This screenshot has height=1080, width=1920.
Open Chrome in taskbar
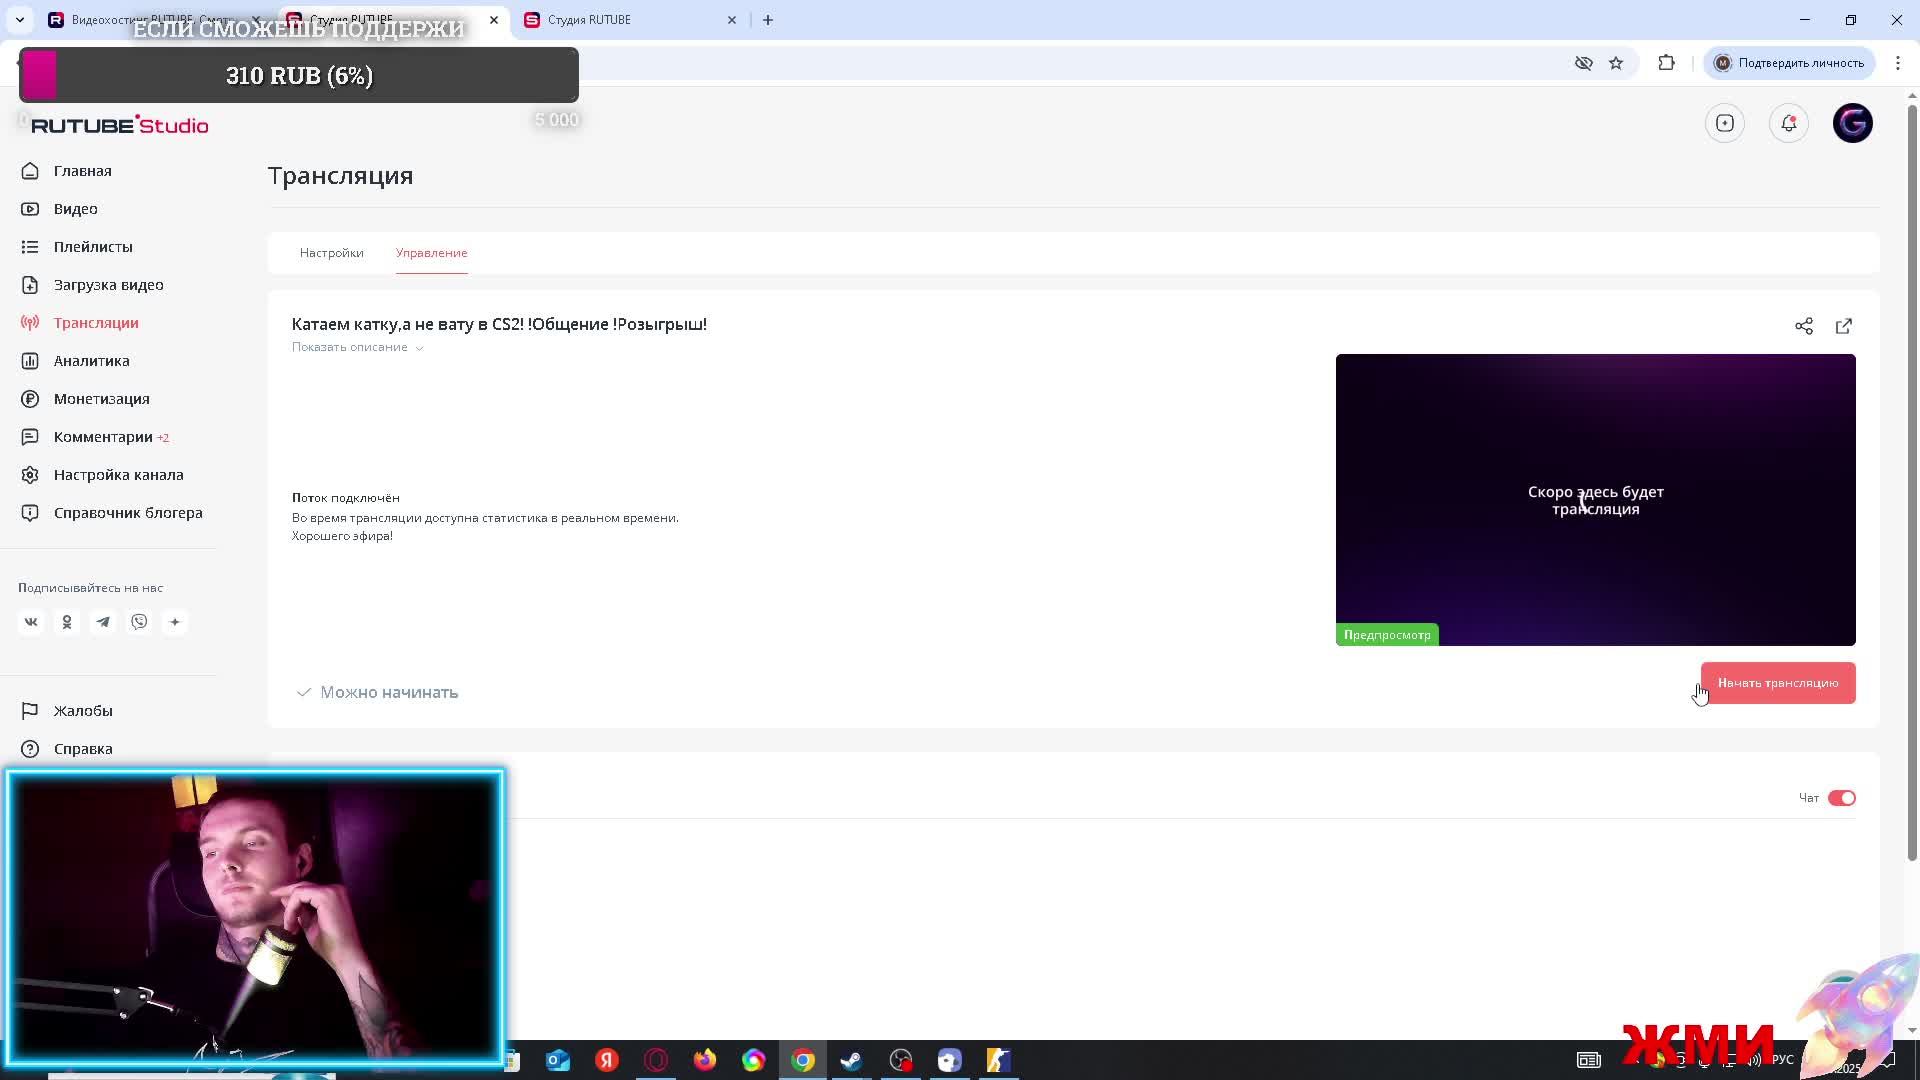point(803,1060)
